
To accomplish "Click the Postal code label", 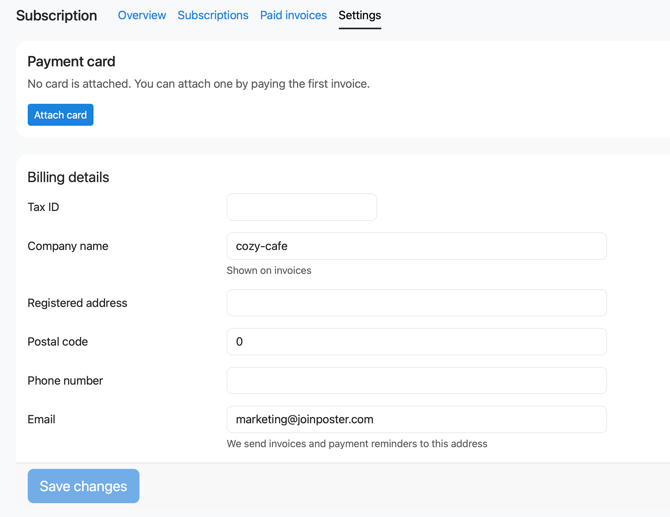I will tap(58, 342).
